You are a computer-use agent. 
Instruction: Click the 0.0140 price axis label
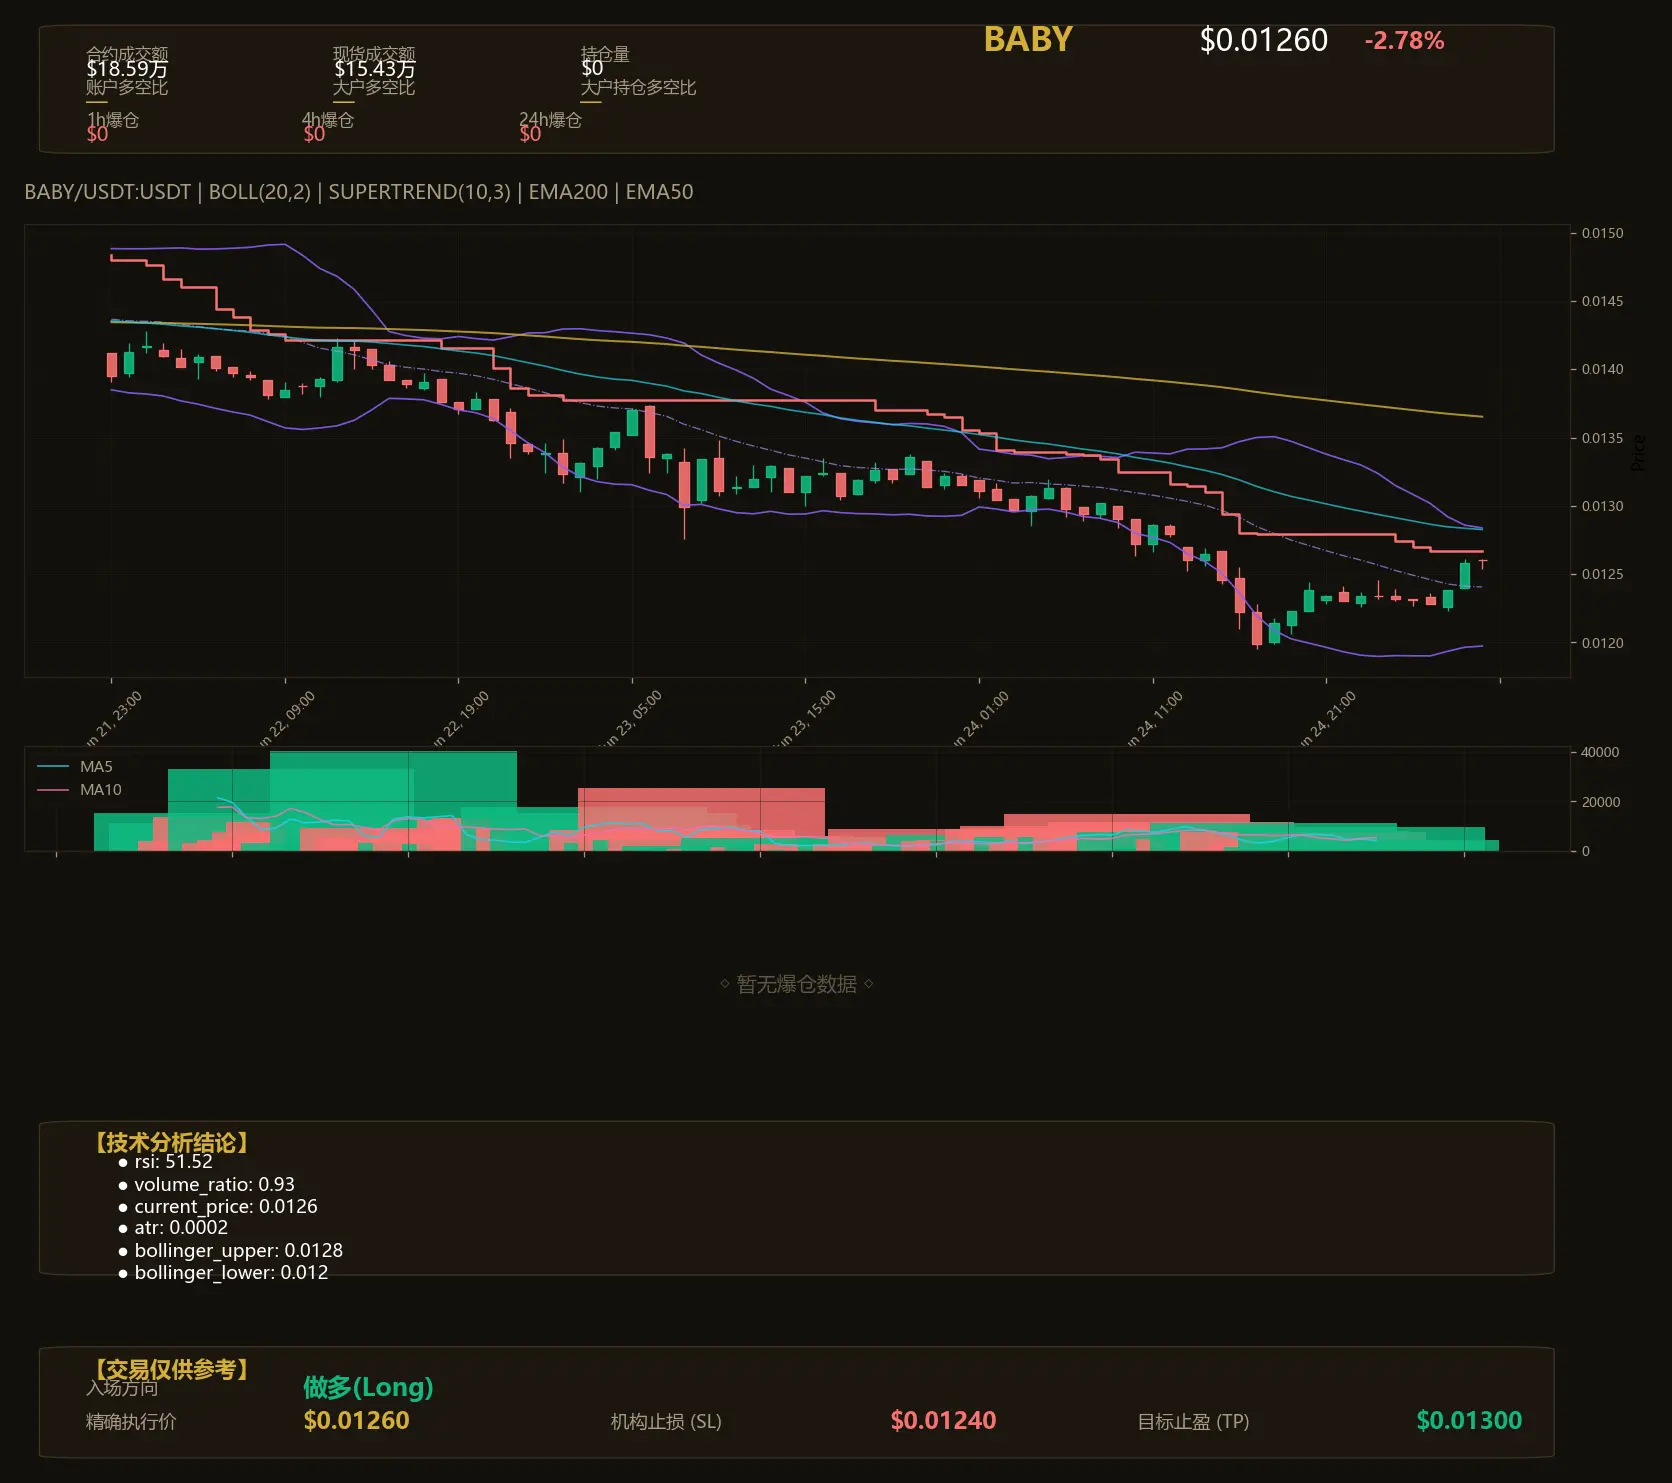pos(1602,369)
